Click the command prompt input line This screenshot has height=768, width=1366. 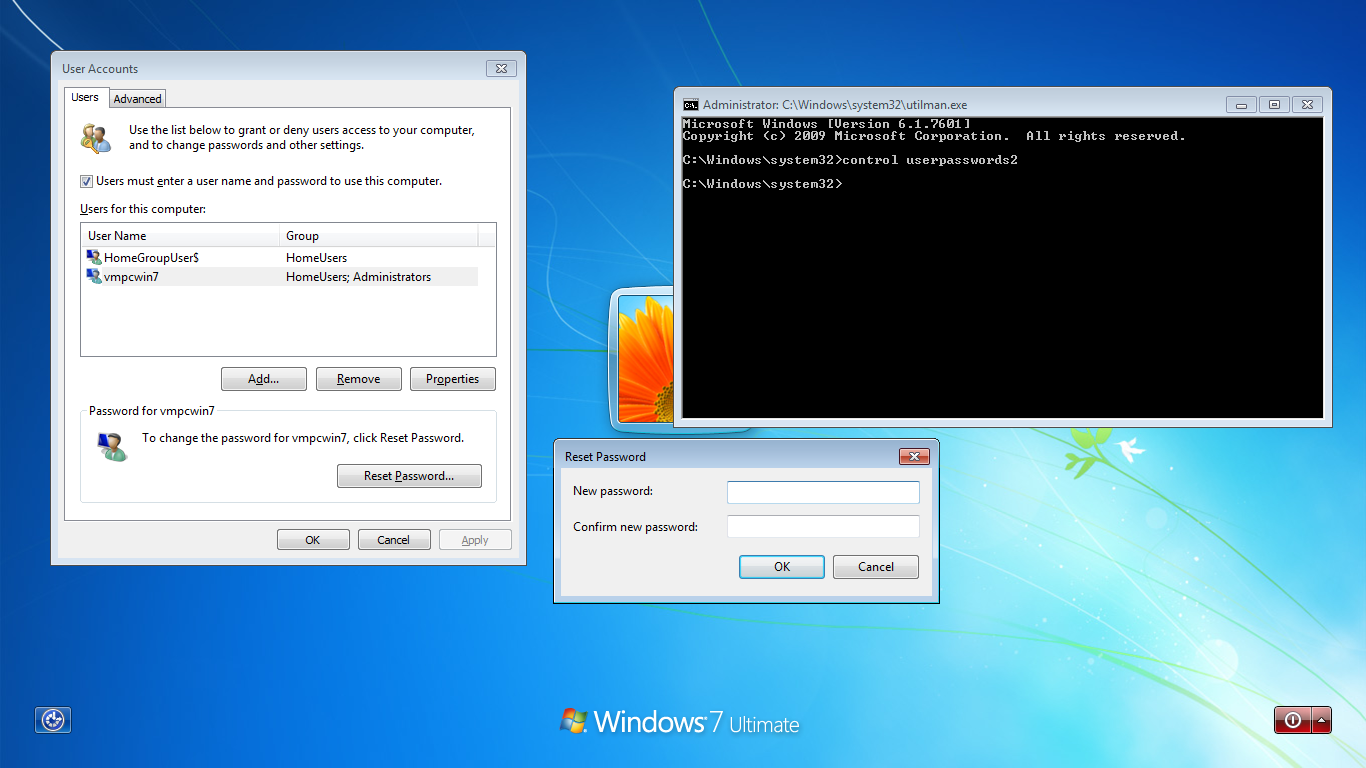pyautogui.click(x=763, y=184)
